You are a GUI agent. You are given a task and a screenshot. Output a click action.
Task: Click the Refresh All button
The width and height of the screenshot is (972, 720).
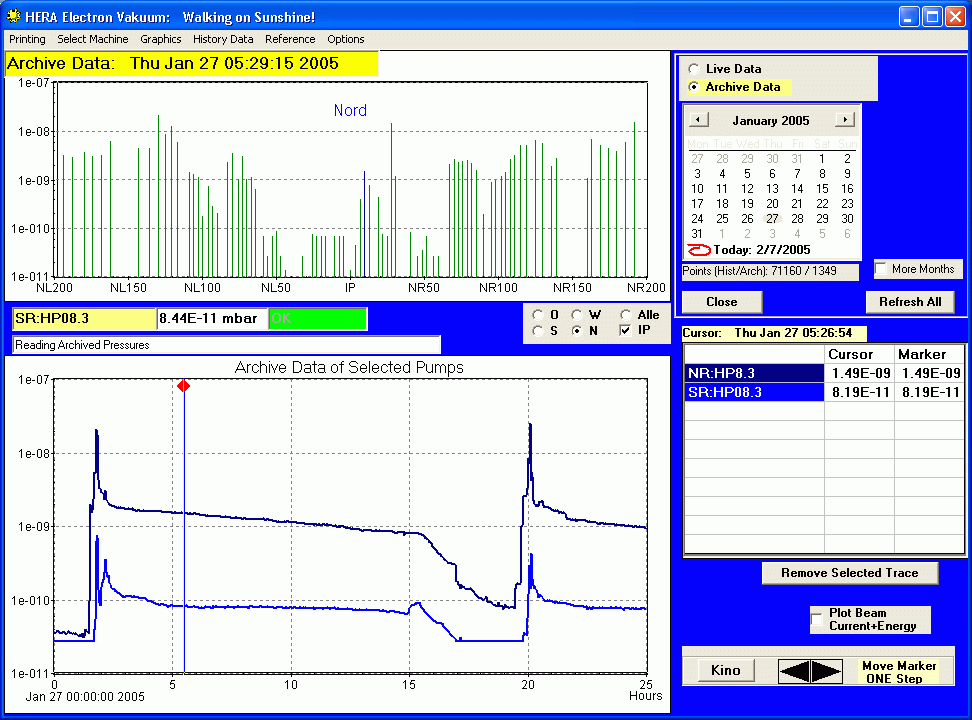[909, 302]
